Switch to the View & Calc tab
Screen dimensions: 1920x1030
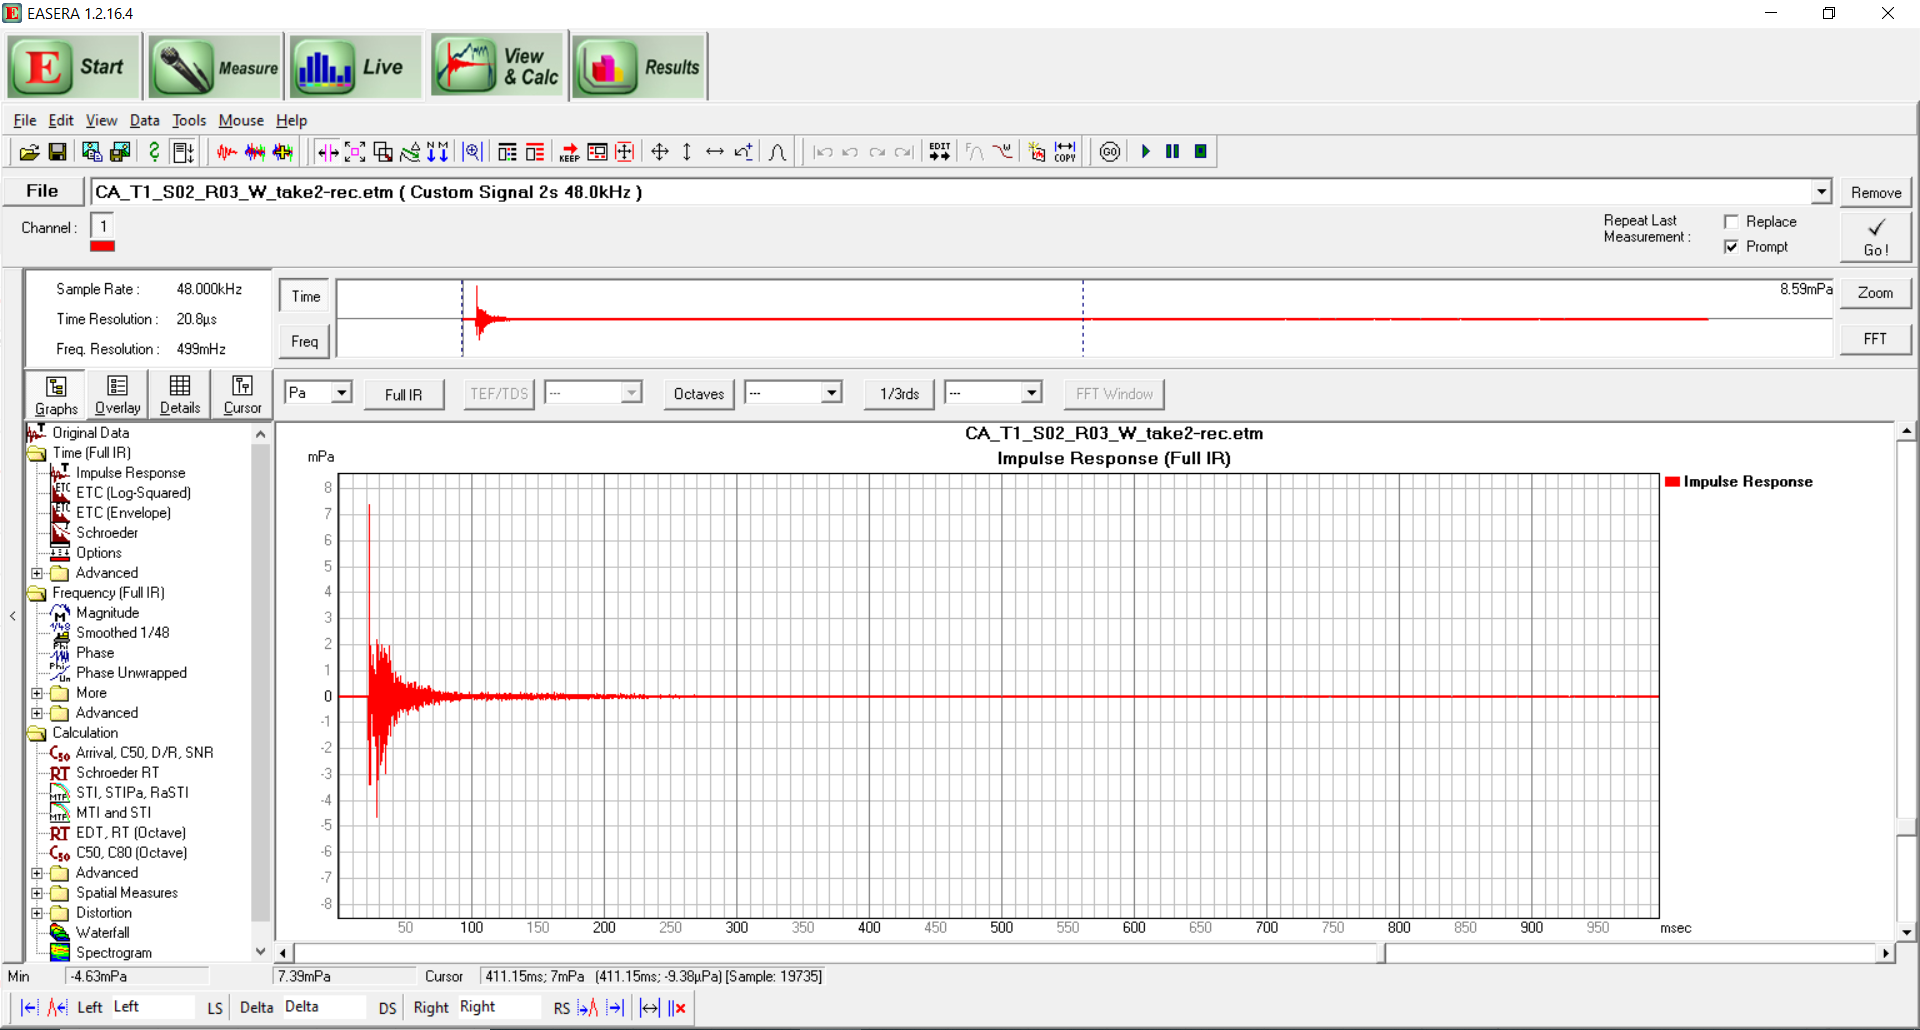tap(499, 67)
